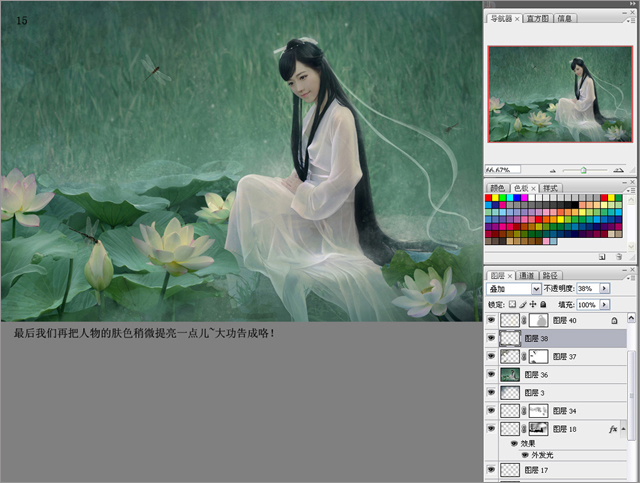Select the 图层 34 layer name
Viewport: 640px width, 483px height.
pyautogui.click(x=564, y=411)
